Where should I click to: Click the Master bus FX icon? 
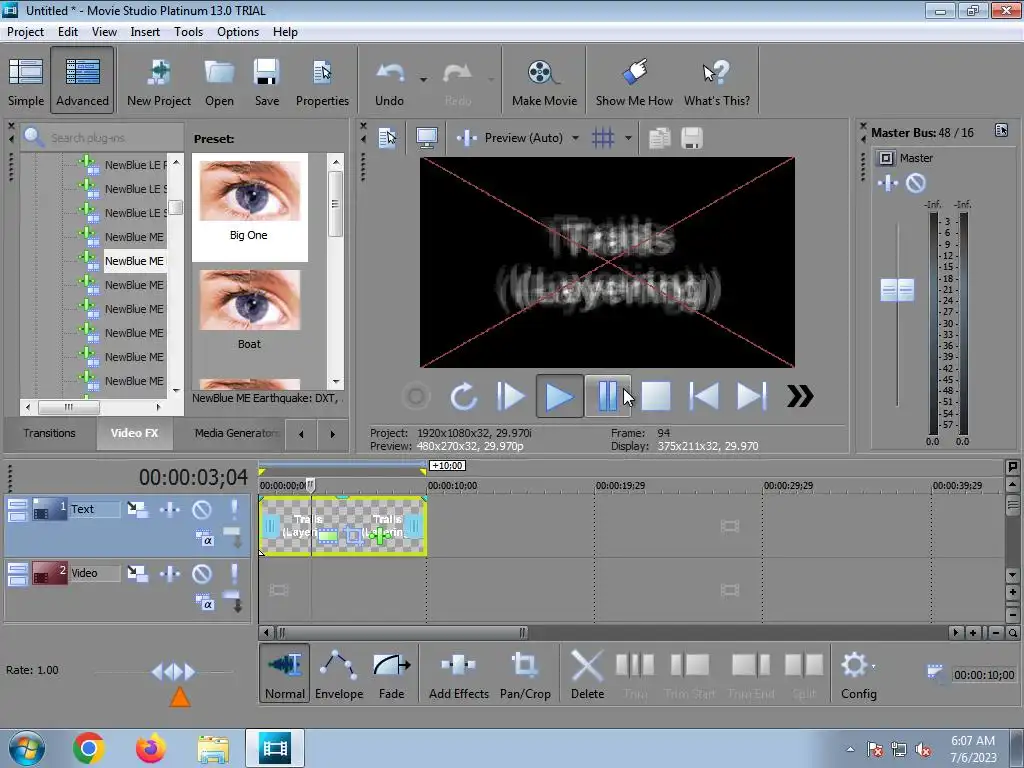point(888,184)
